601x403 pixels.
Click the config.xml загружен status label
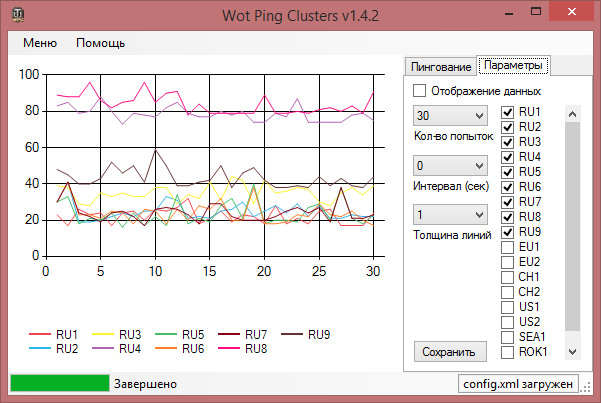pos(518,384)
